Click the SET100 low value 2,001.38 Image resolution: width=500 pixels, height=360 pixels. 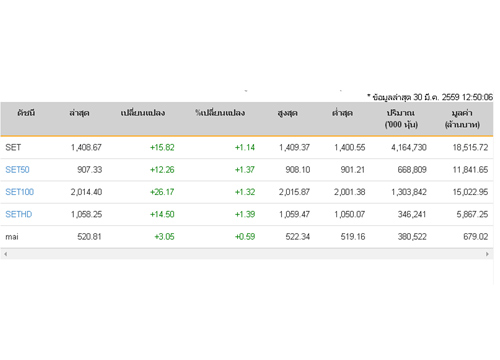coord(350,192)
